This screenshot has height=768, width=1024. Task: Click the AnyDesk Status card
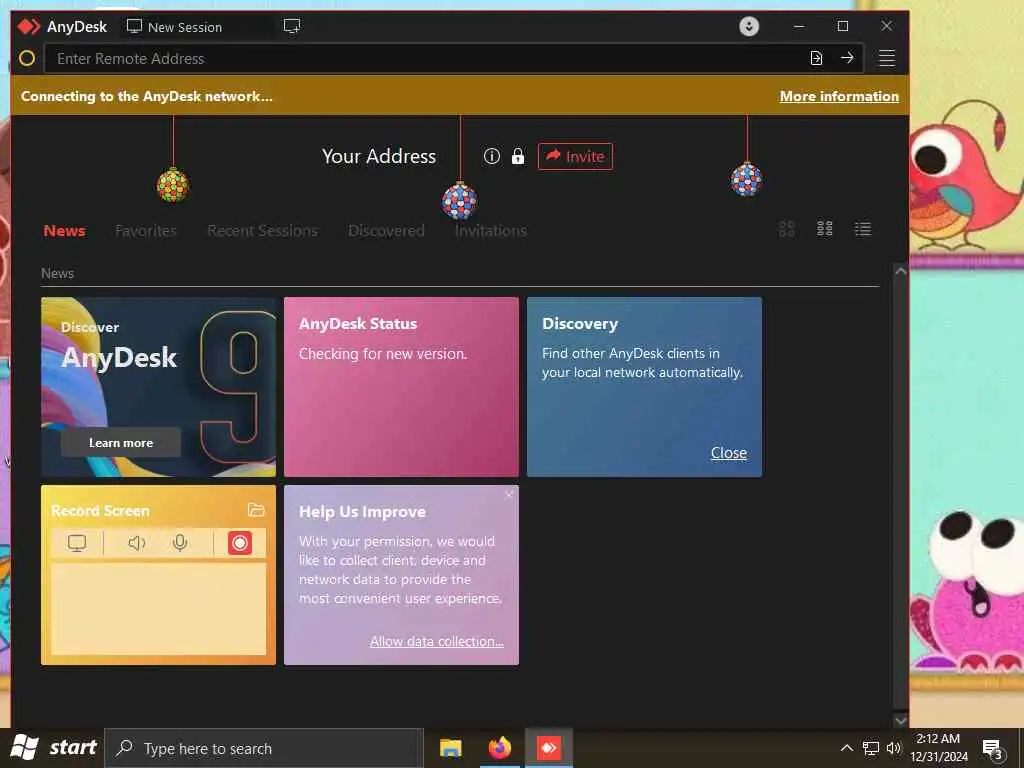coord(402,387)
